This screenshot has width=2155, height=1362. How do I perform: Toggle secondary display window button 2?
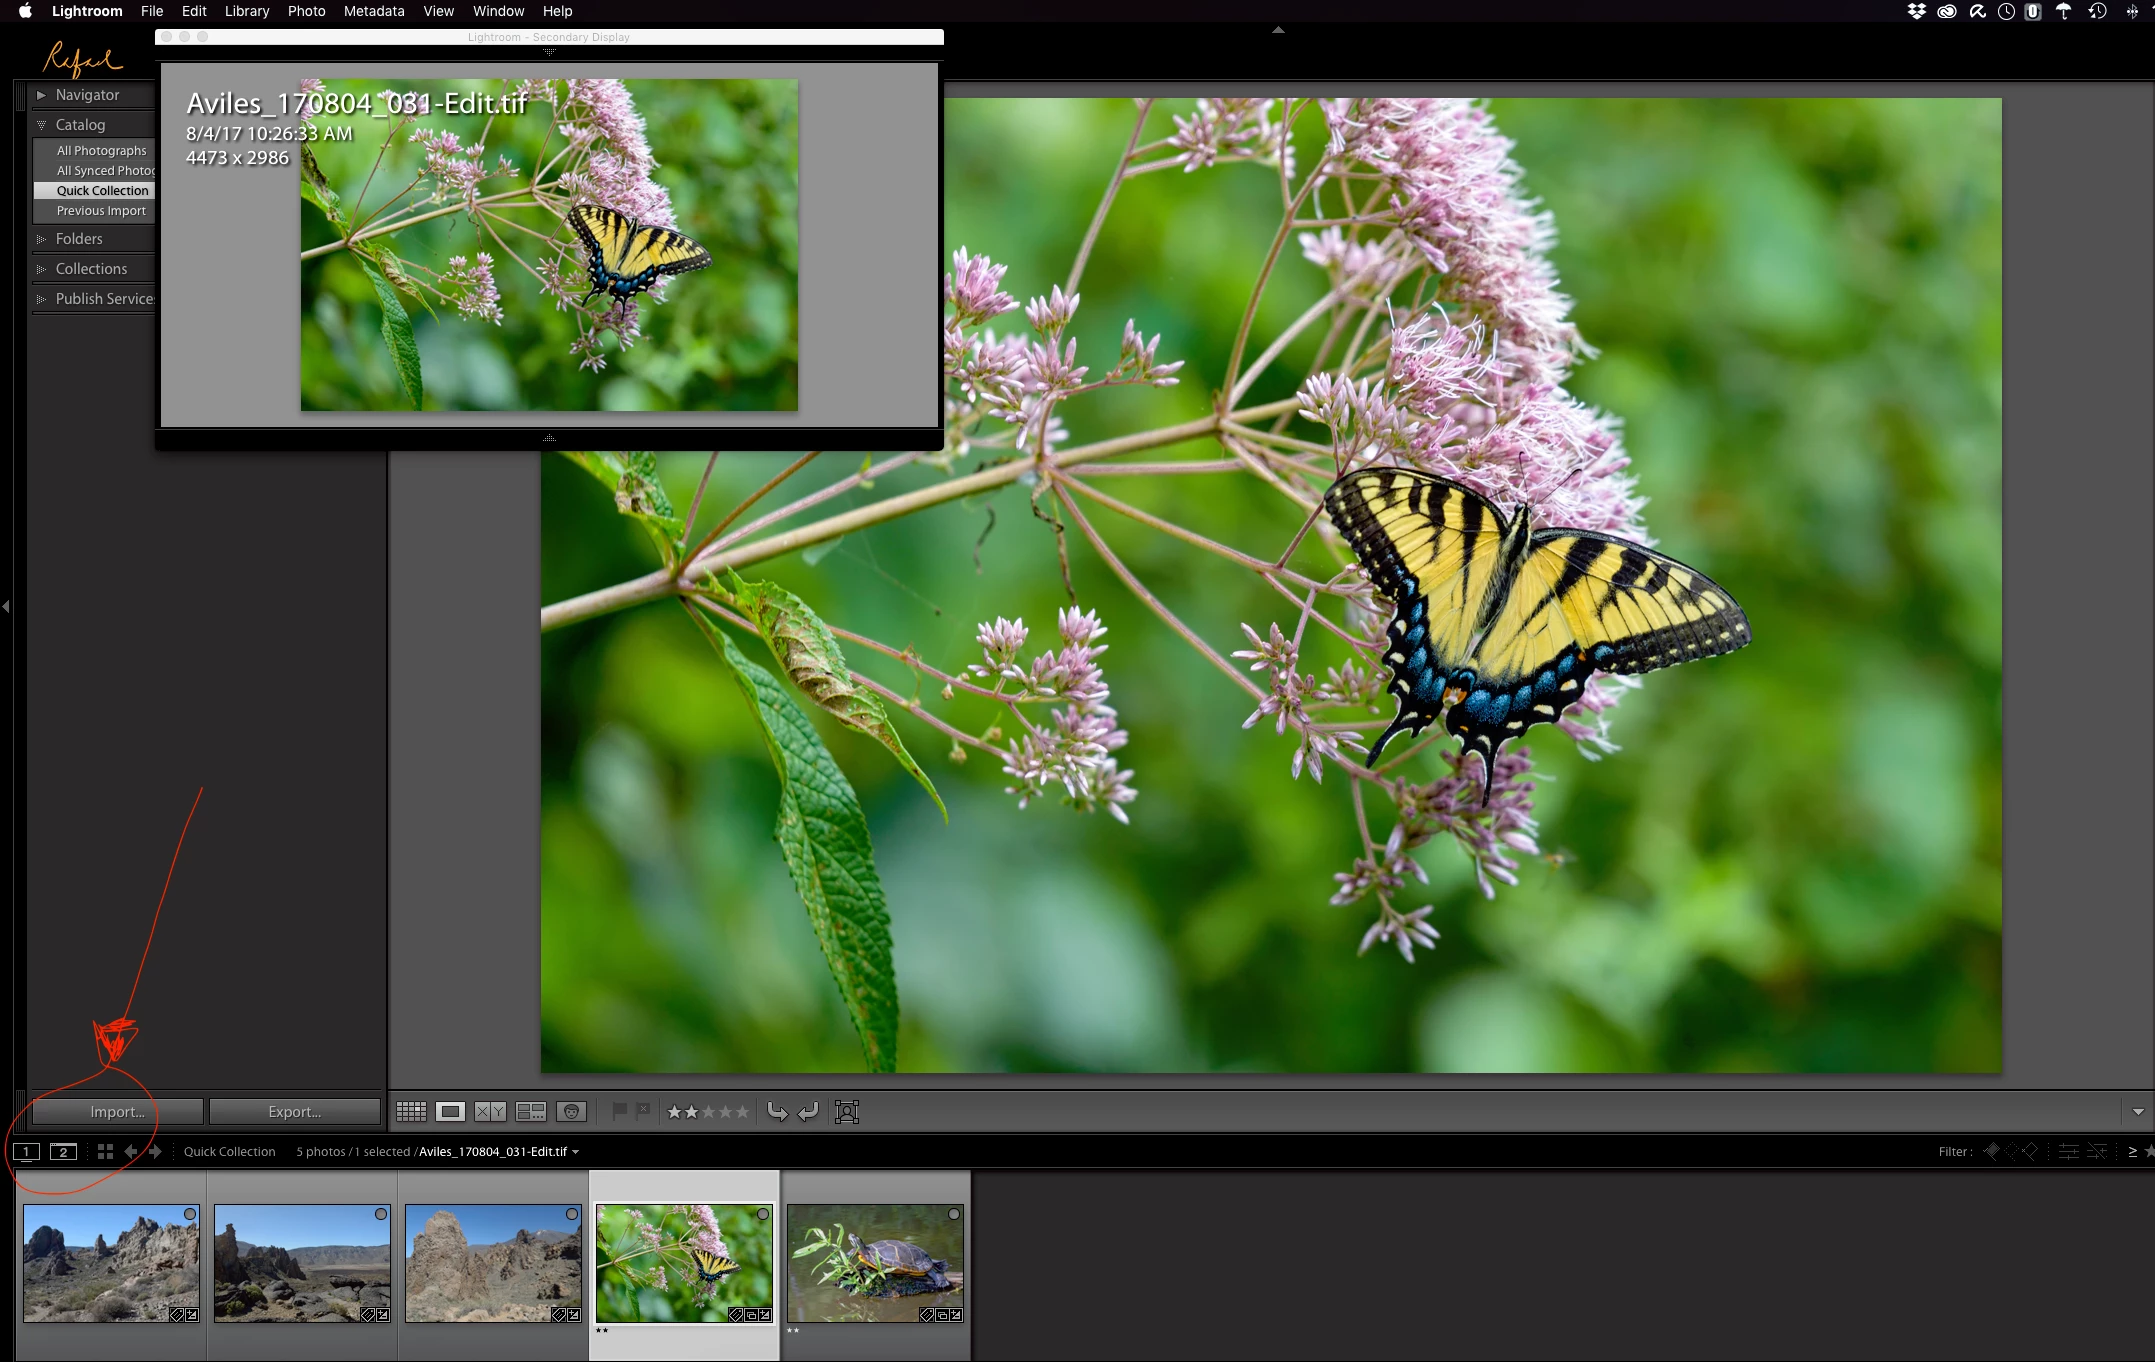(x=63, y=1152)
